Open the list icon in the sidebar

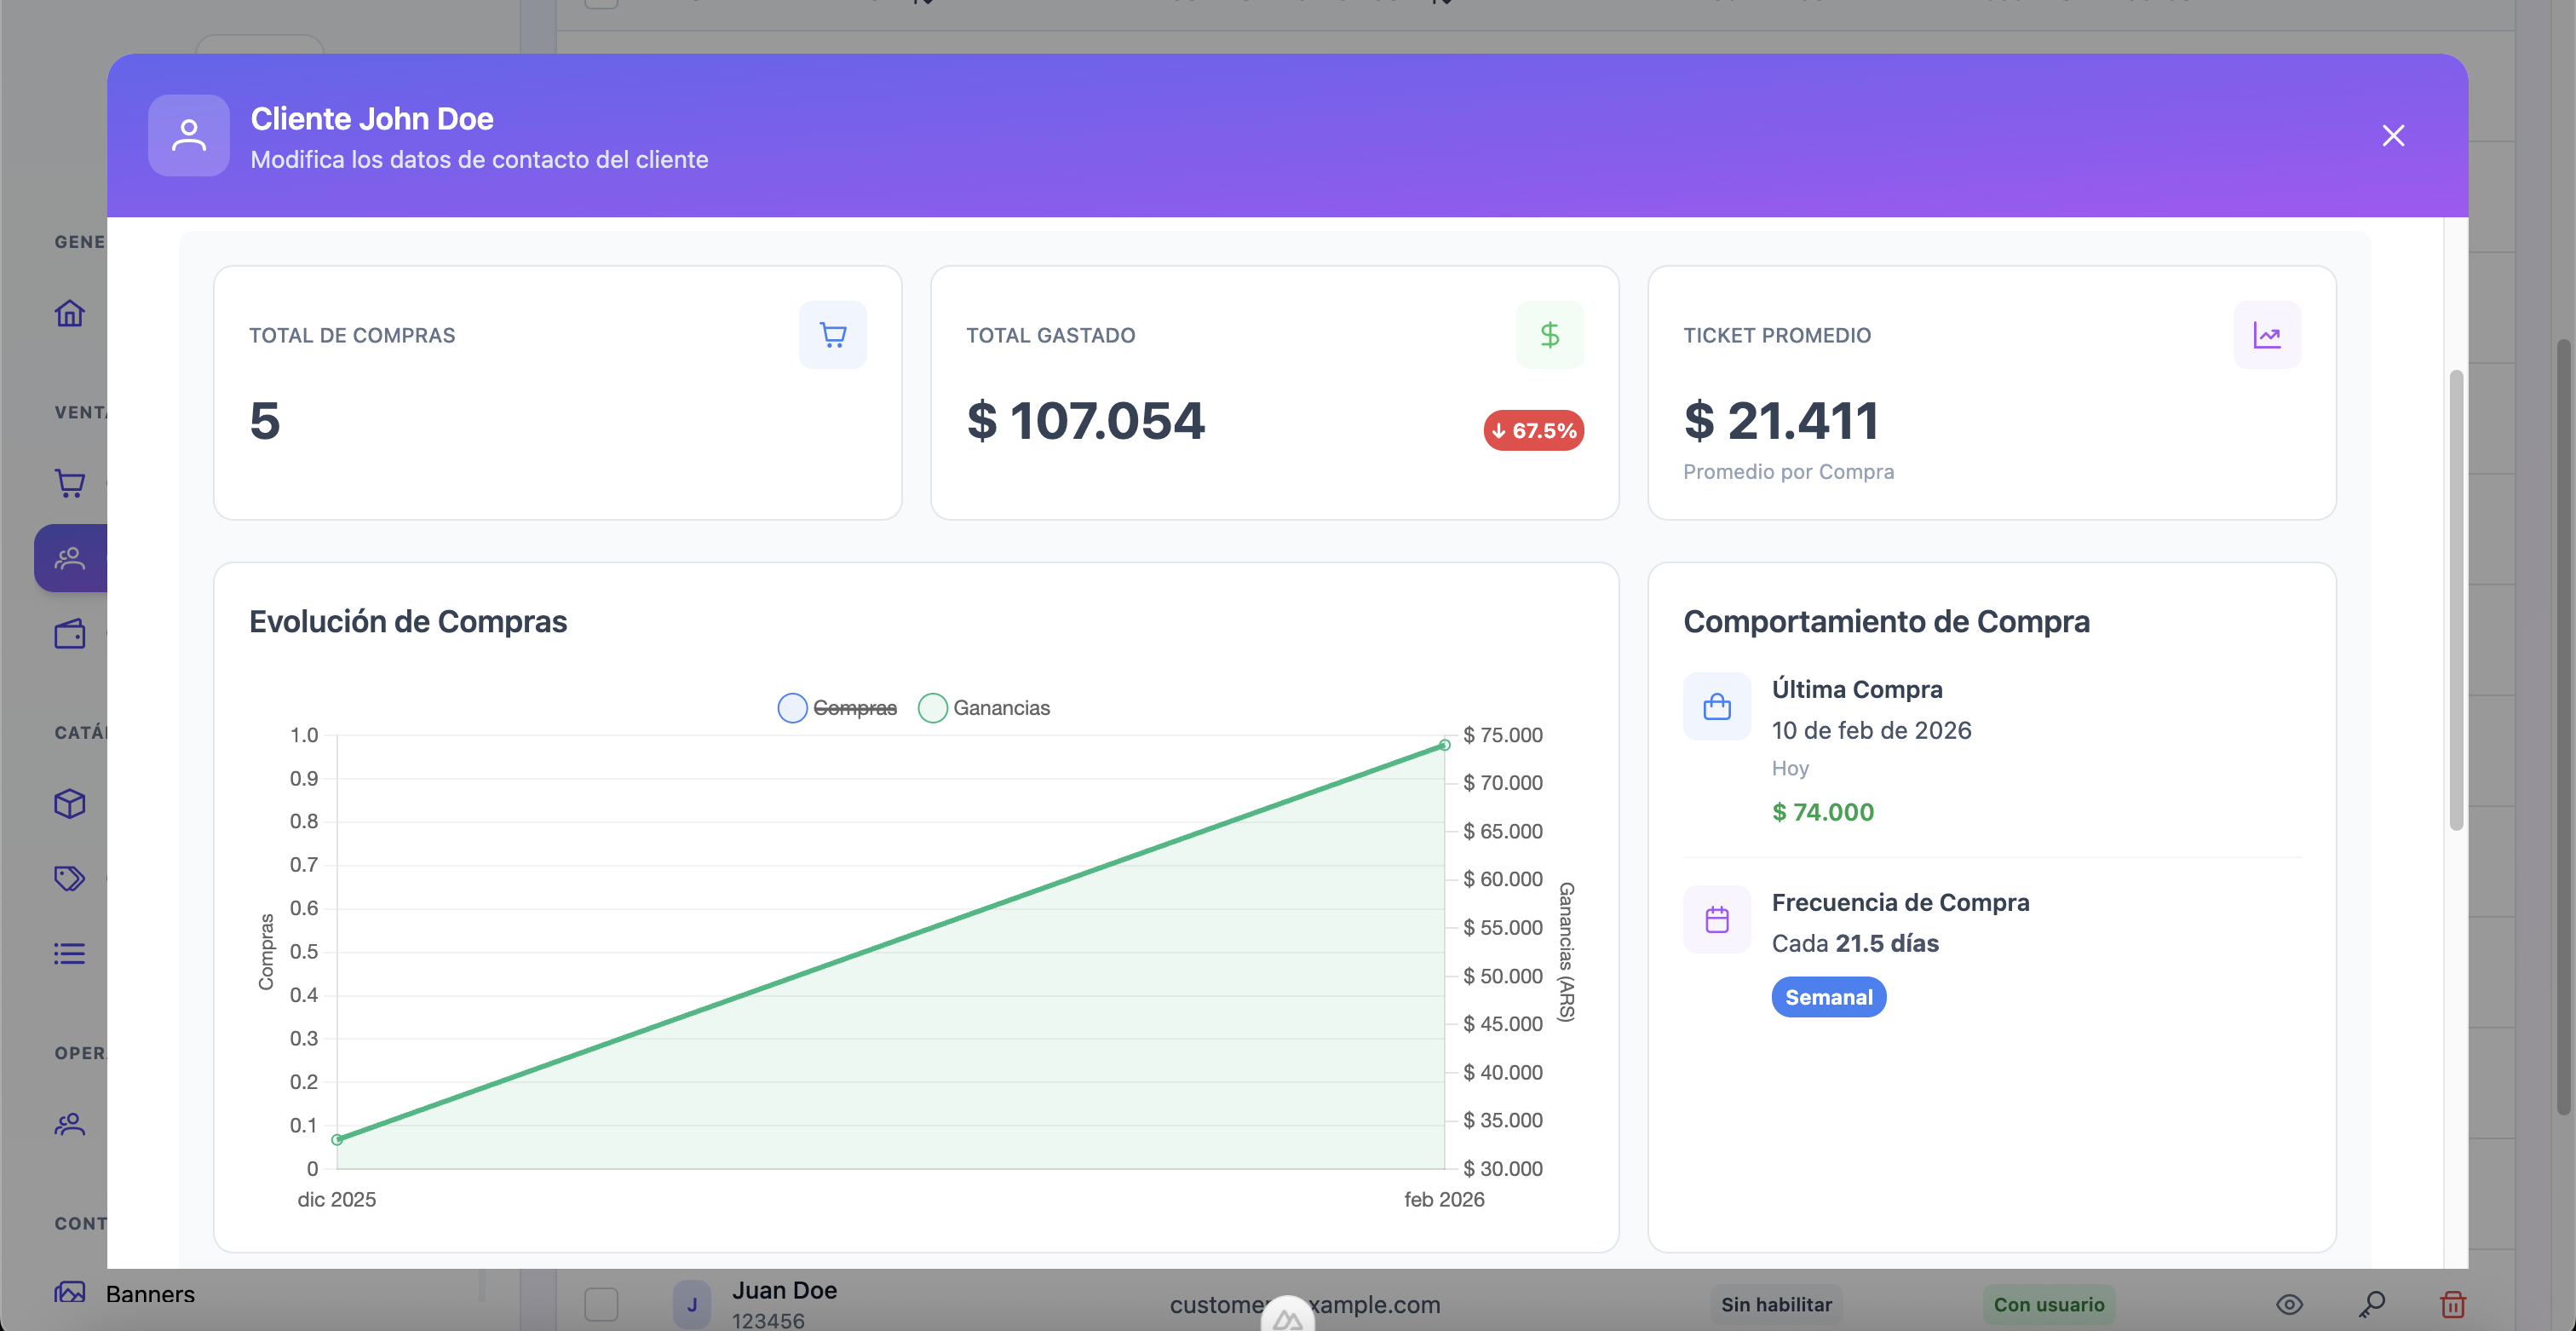coord(69,953)
